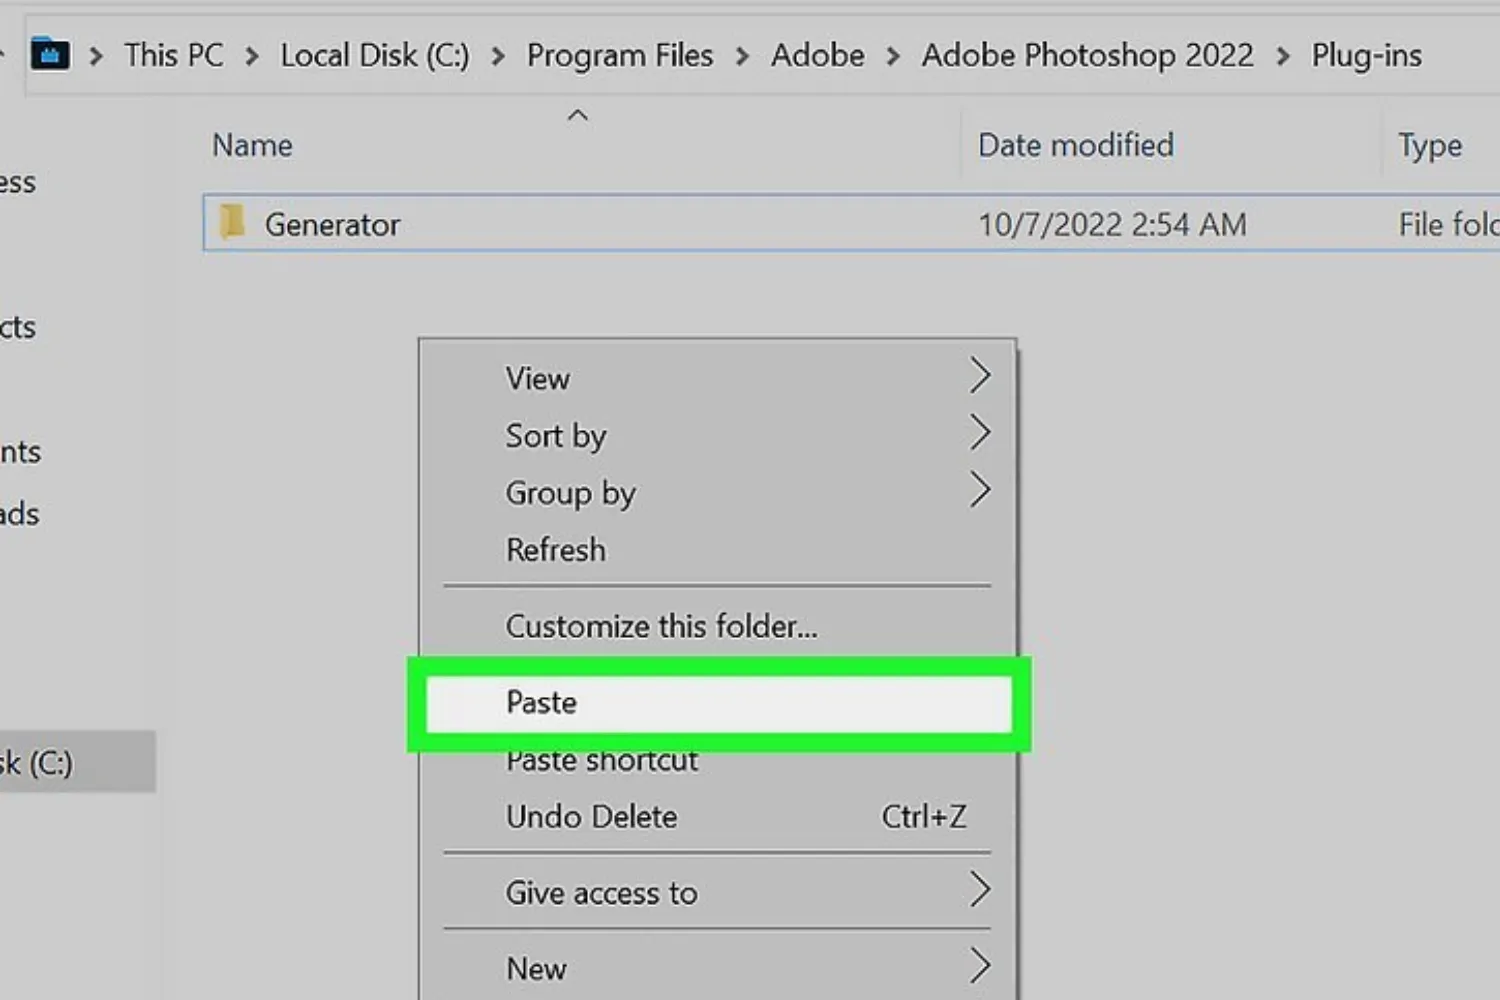Viewport: 1500px width, 1000px height.
Task: Click the sort direction arrow above Name column
Action: click(578, 114)
